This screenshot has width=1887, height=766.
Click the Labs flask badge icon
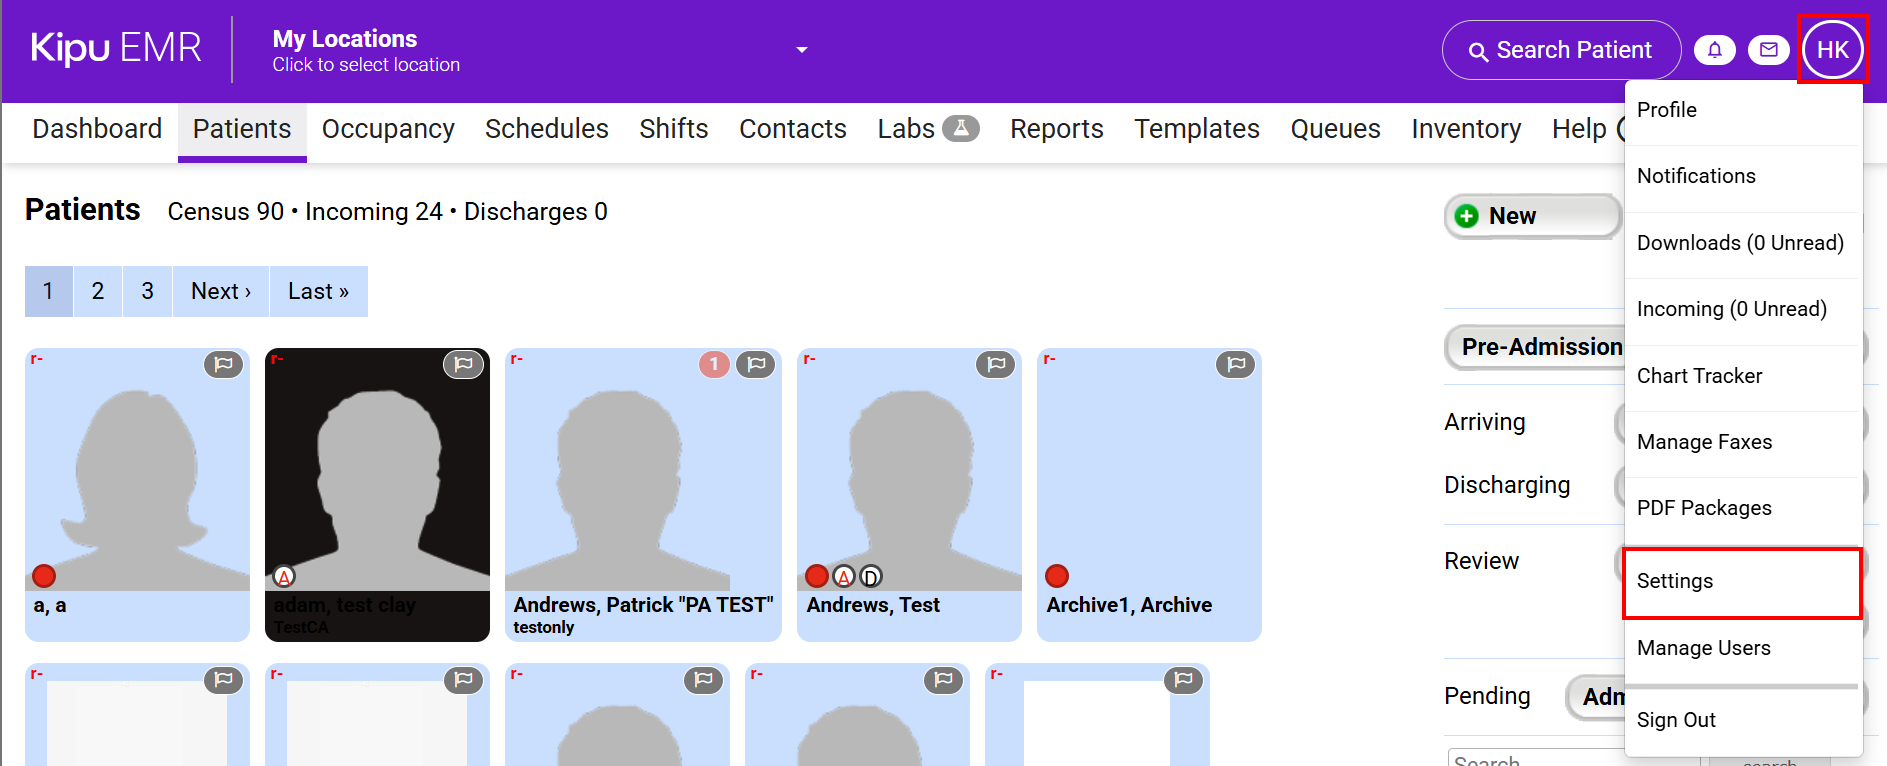pos(960,129)
